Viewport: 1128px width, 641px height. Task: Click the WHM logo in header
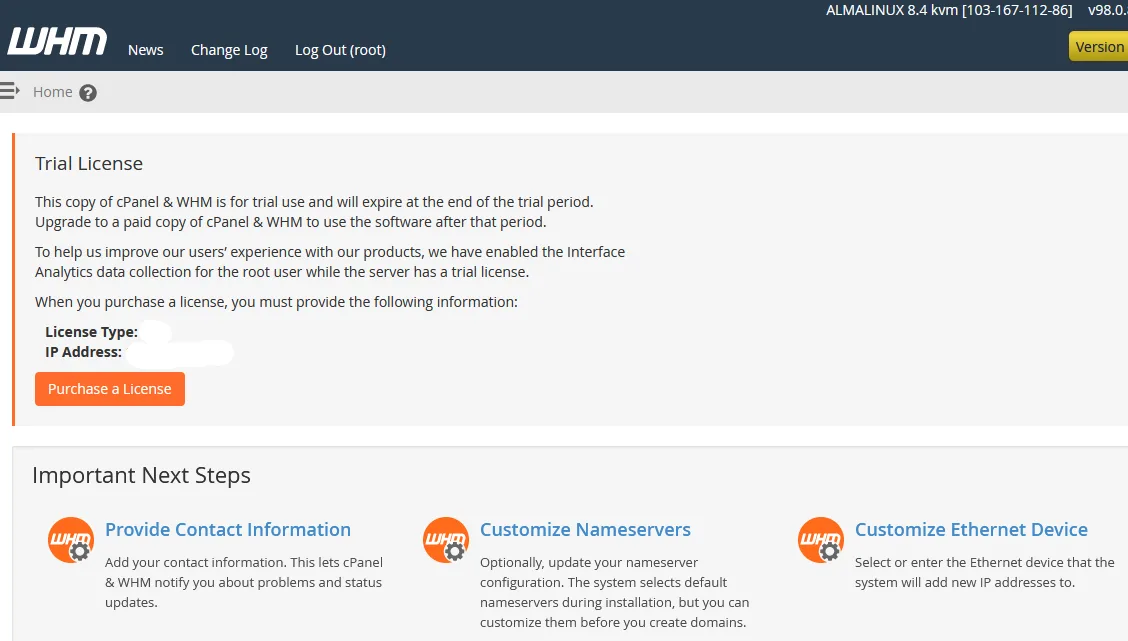pyautogui.click(x=57, y=42)
